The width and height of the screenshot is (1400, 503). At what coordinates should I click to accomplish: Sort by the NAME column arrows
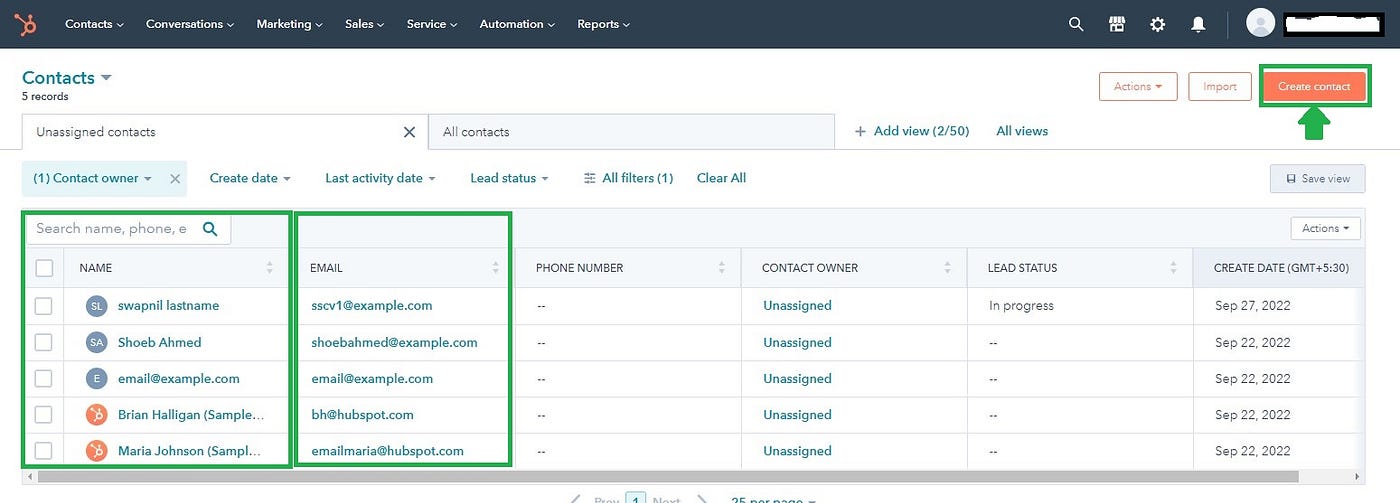tap(269, 268)
